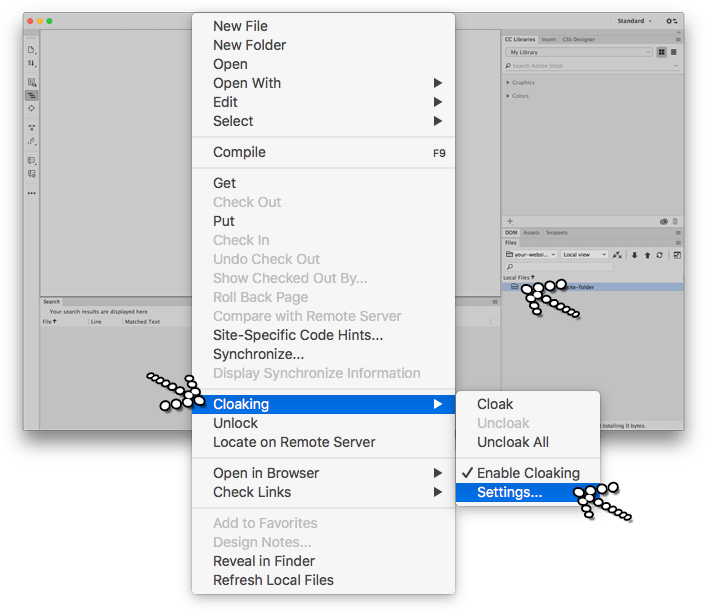The width and height of the screenshot is (707, 615).
Task: Click the sync settings gear icon
Action: coord(671,21)
